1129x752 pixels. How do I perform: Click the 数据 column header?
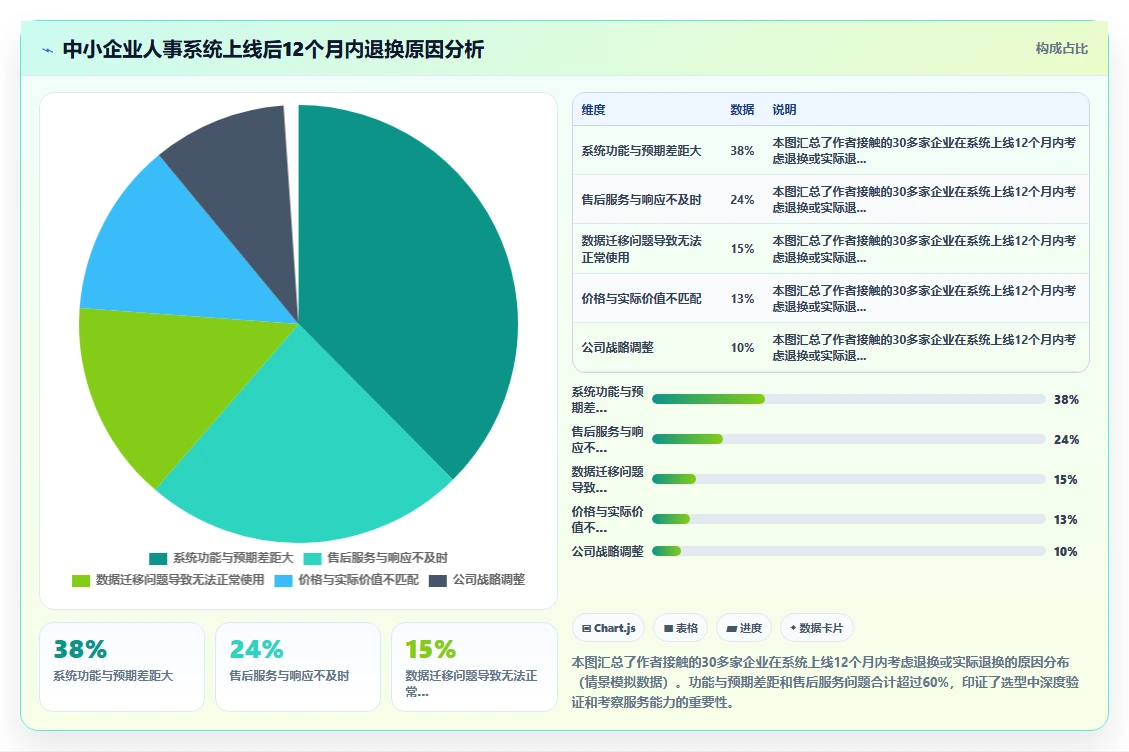coord(742,109)
